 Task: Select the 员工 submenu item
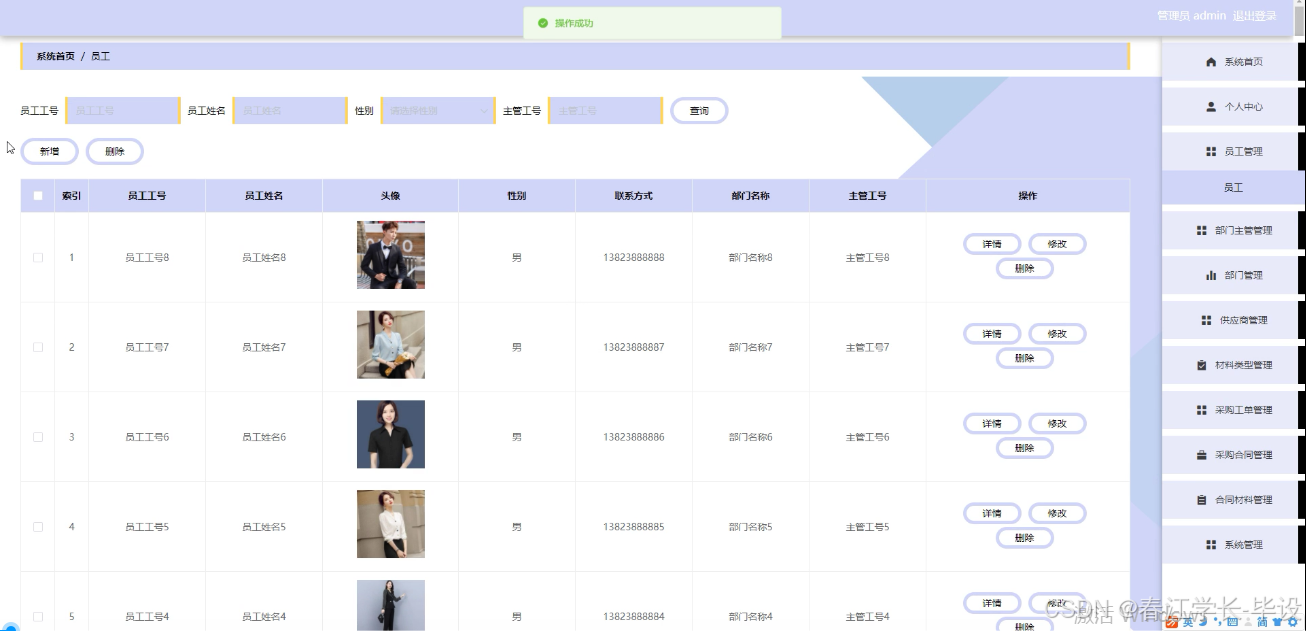pyautogui.click(x=1232, y=186)
